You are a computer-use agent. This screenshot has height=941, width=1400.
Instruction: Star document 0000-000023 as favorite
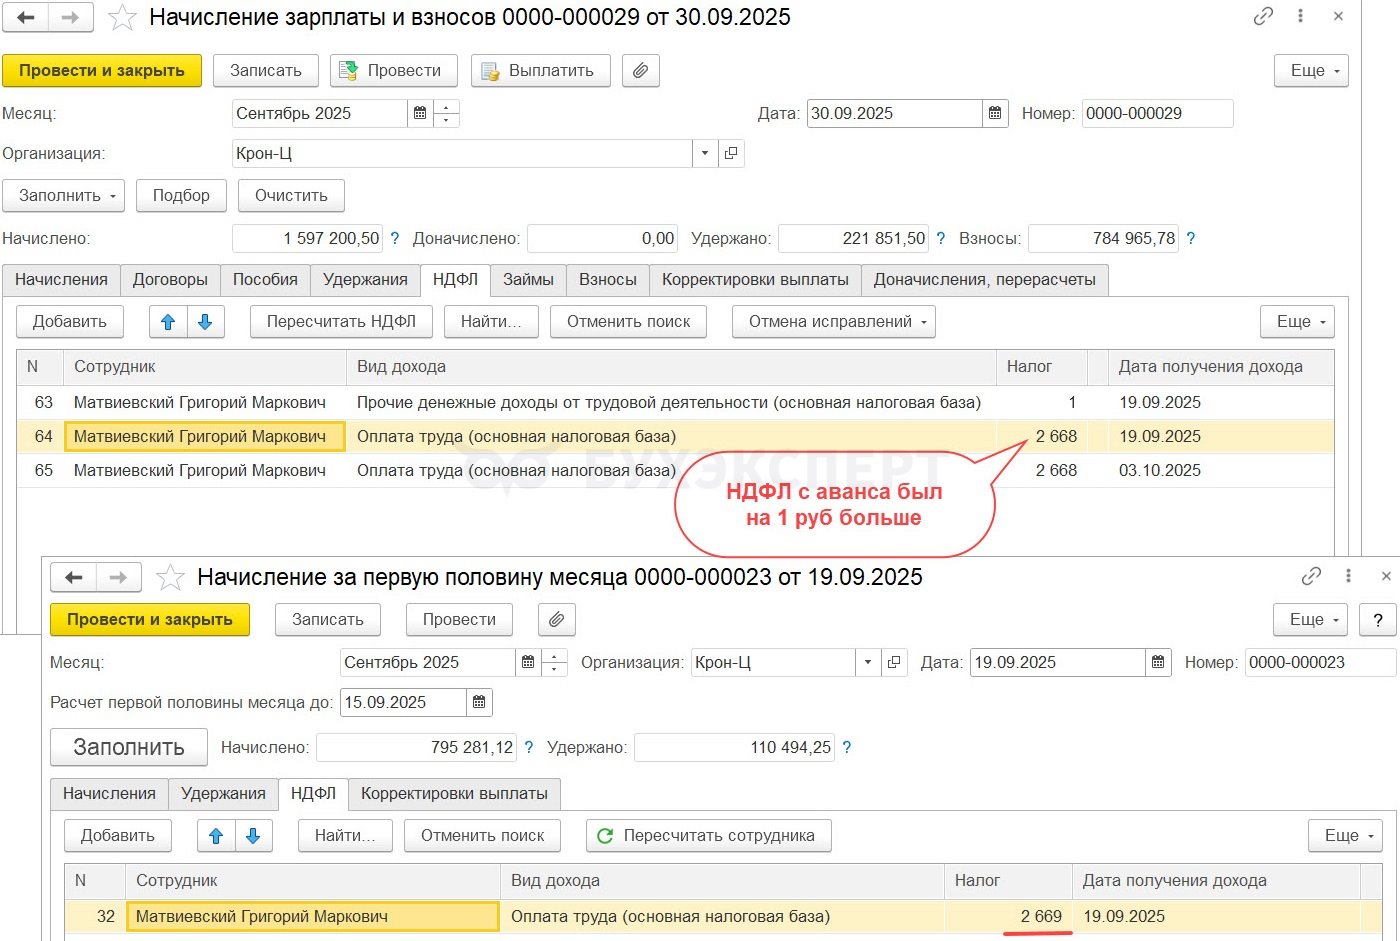coord(170,577)
